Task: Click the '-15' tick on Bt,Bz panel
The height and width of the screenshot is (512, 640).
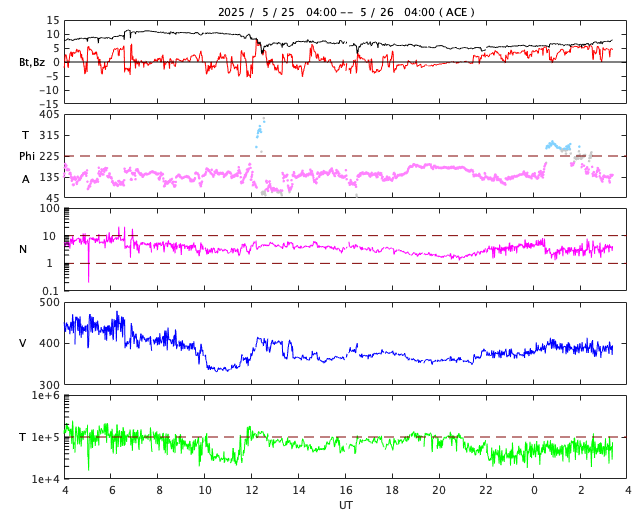Action: tap(49, 105)
